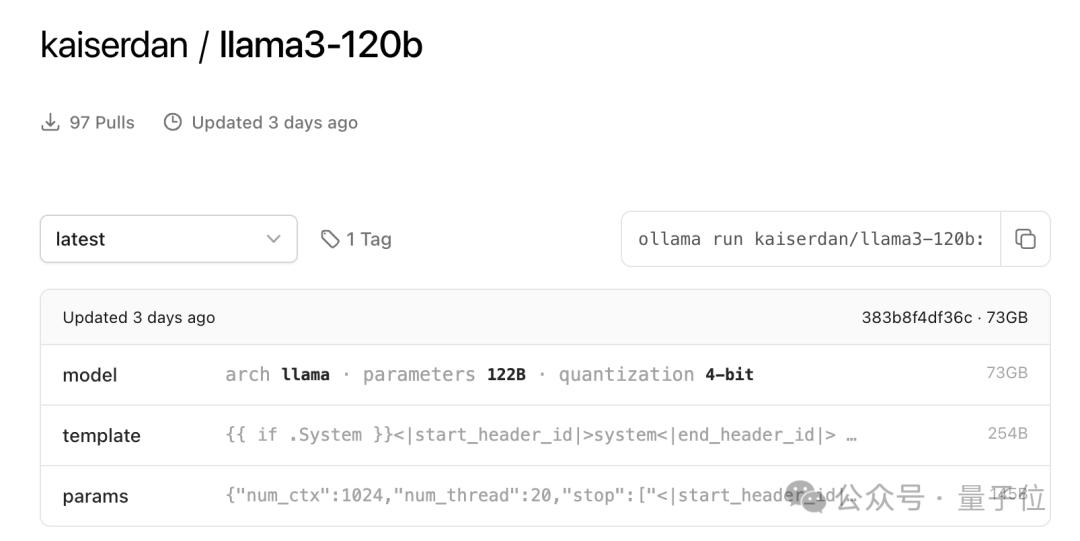Click the clock Updated icon
This screenshot has height=541, width=1080.
point(173,122)
